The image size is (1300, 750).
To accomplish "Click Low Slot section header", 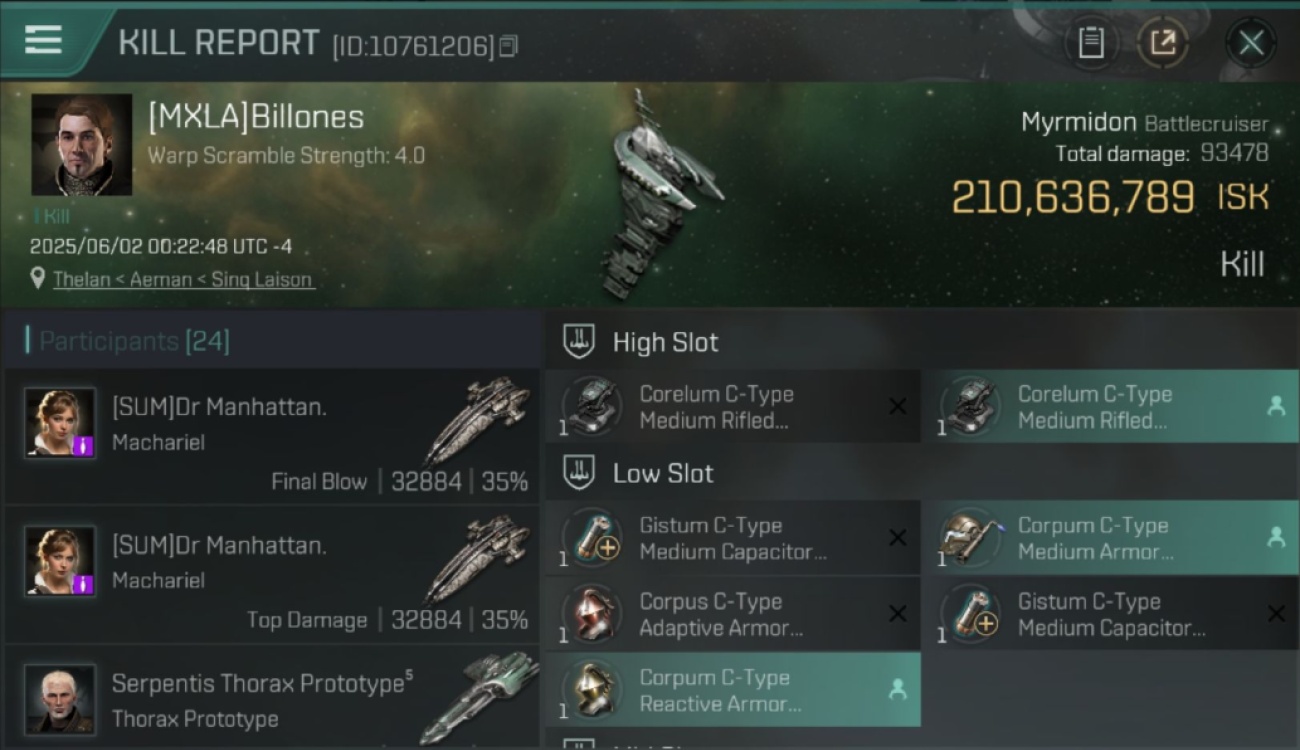I will 663,473.
